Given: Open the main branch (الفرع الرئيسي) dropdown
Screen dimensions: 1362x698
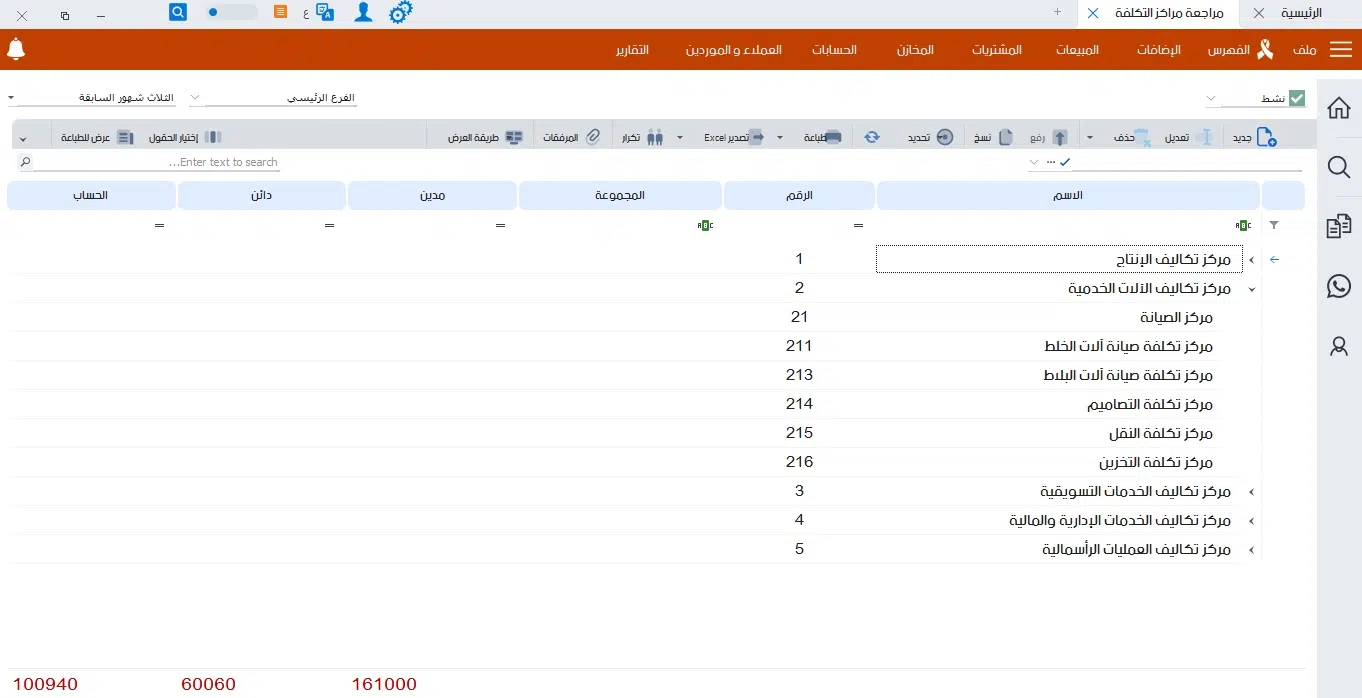Looking at the screenshot, I should click(273, 98).
